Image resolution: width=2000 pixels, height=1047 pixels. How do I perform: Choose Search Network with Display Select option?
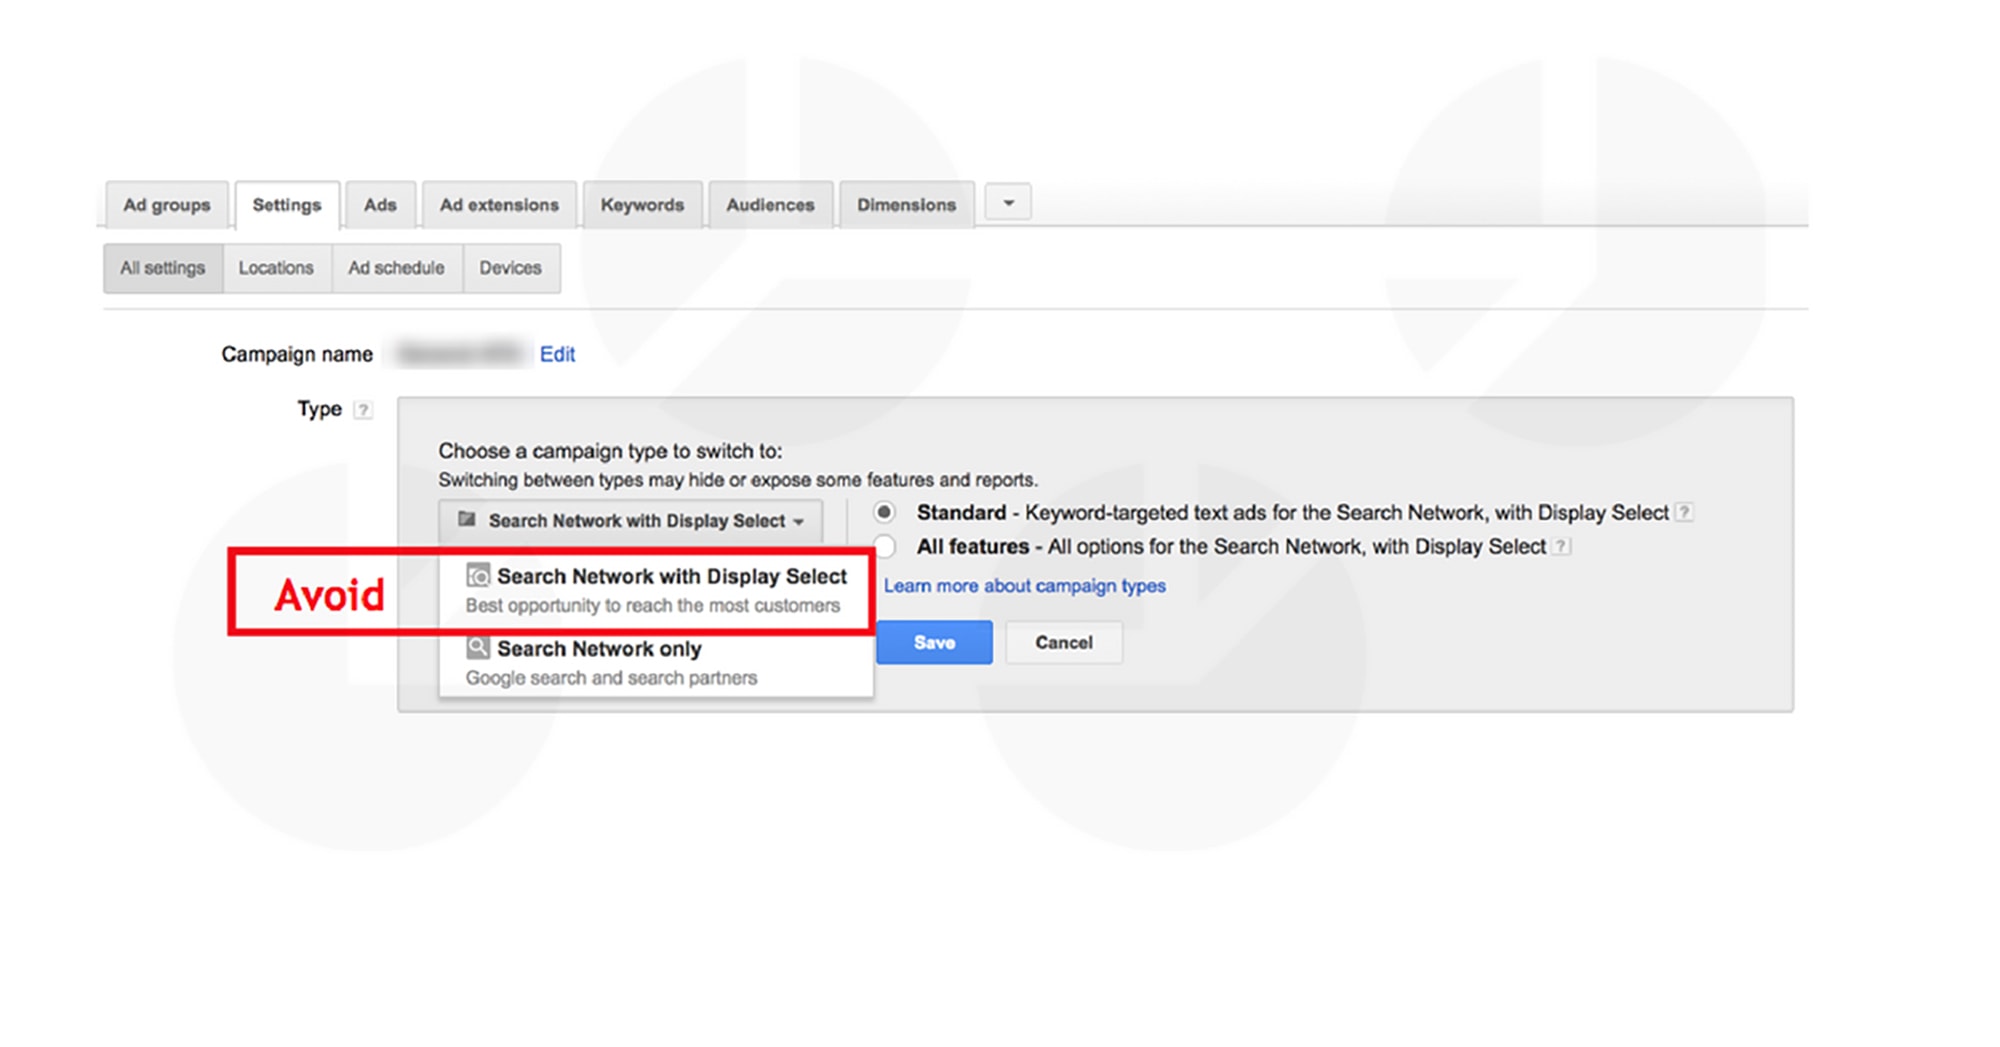pyautogui.click(x=656, y=590)
